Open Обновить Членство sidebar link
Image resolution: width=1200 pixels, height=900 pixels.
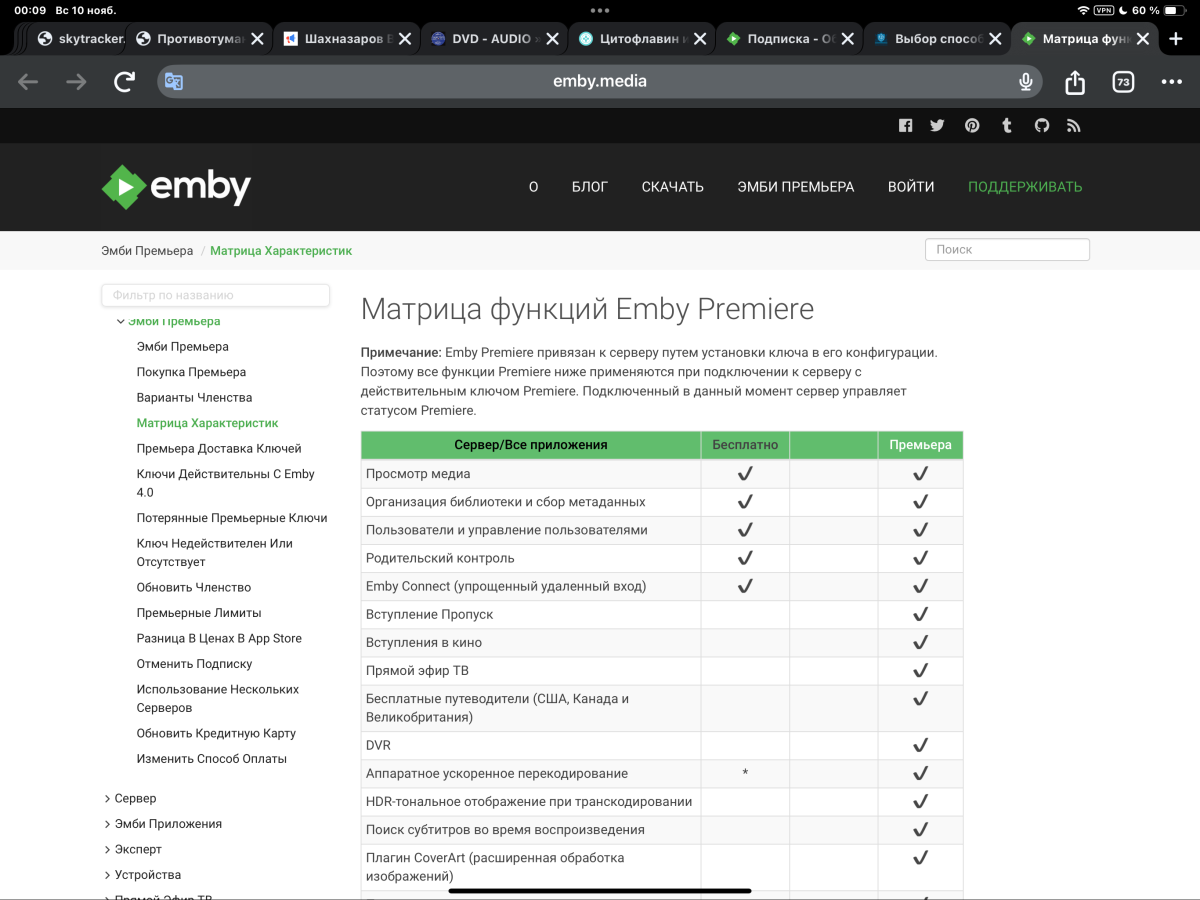[x=194, y=587]
